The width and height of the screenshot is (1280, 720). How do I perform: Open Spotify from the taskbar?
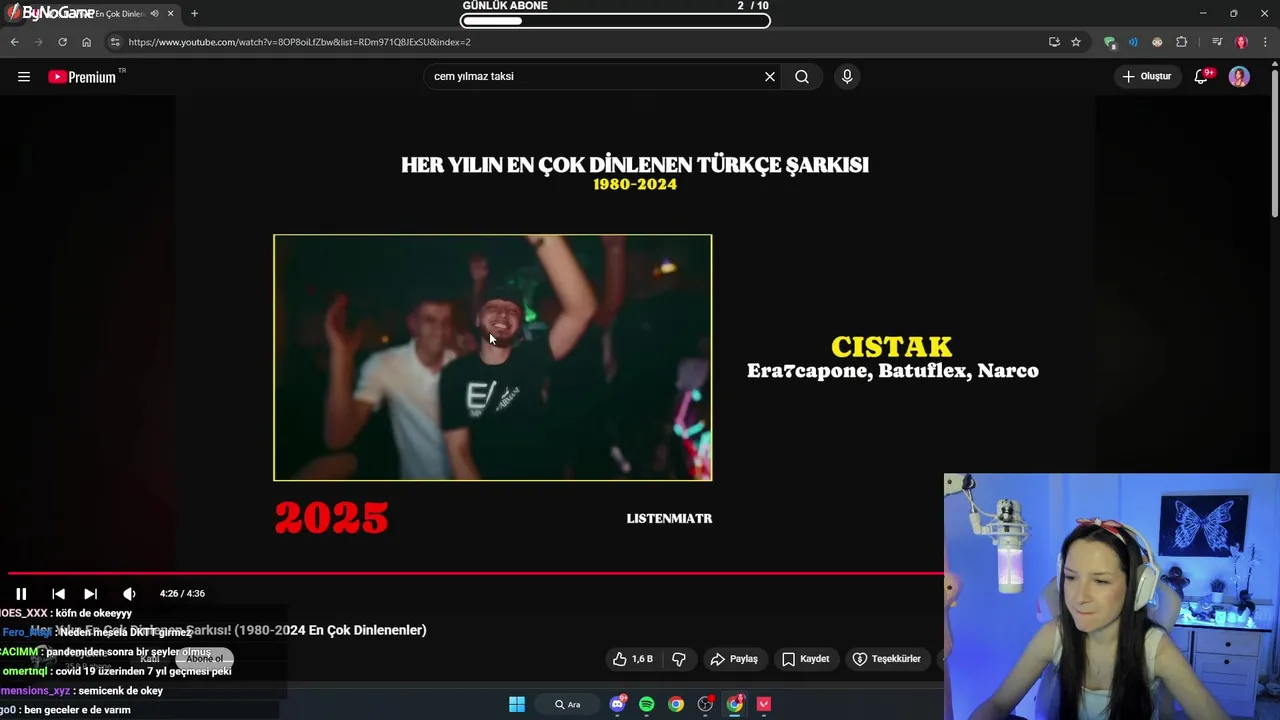click(x=646, y=704)
